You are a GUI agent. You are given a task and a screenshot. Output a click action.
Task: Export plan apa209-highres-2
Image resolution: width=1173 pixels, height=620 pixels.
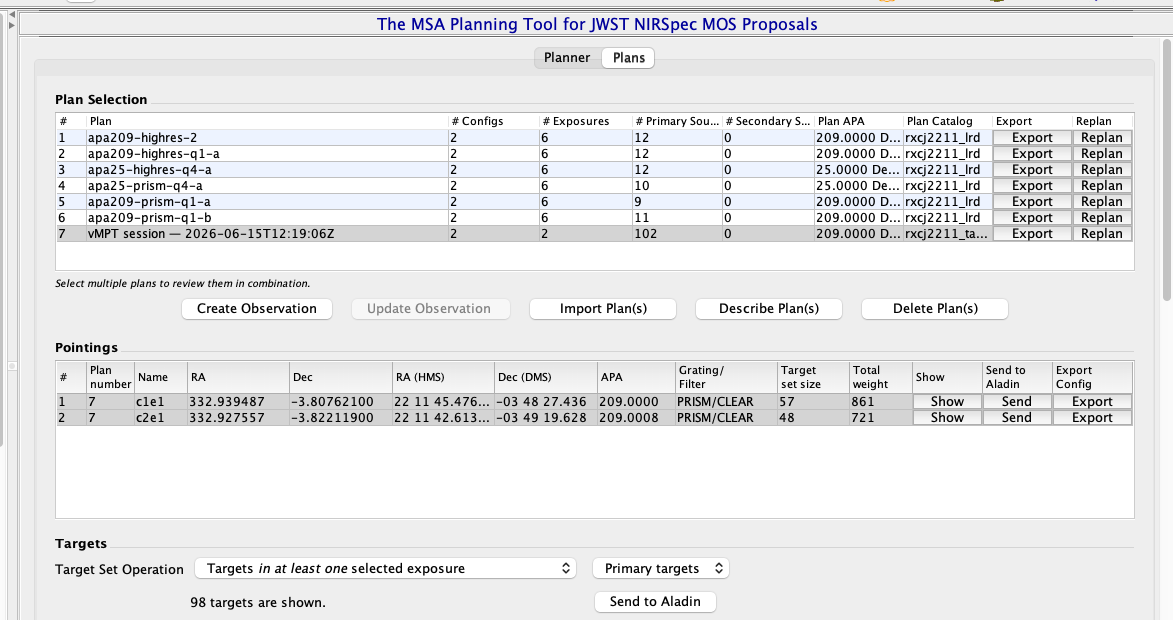1032,138
